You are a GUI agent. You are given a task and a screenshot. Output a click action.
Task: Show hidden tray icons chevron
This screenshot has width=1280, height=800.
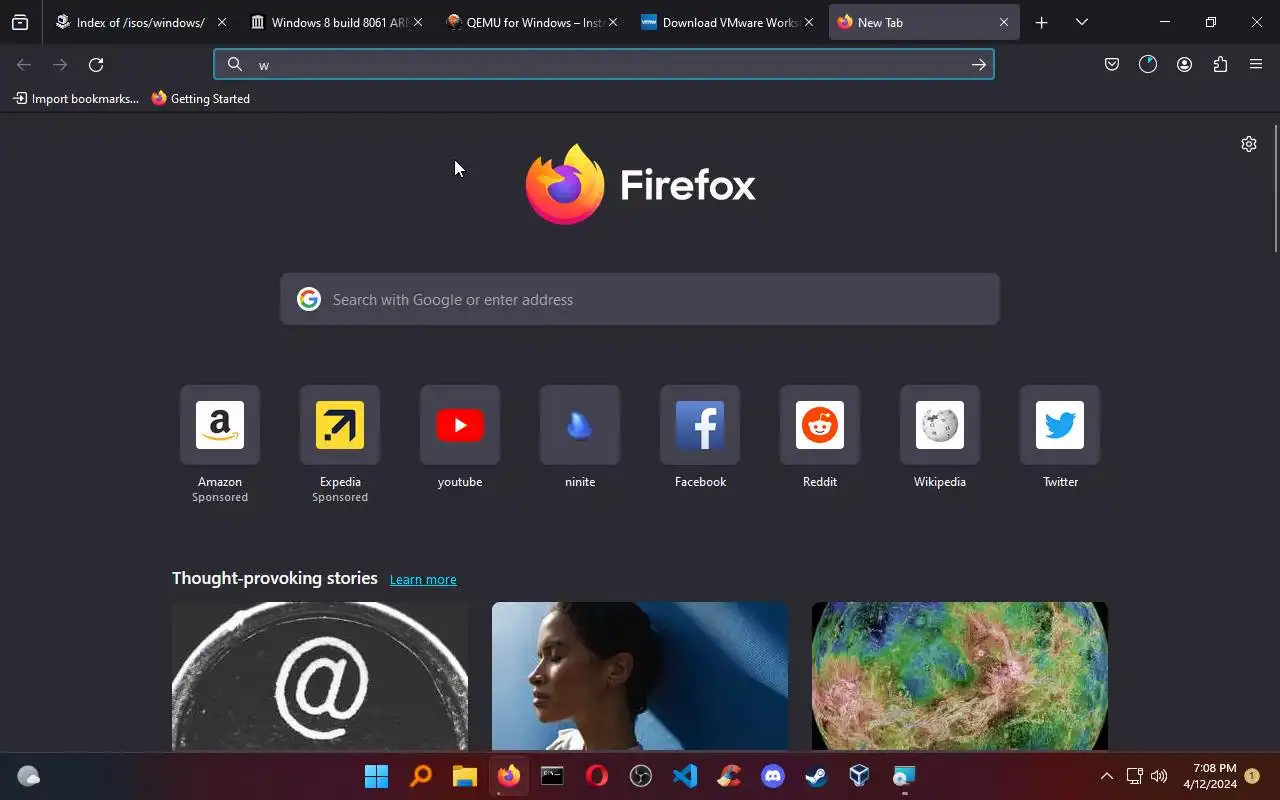pyautogui.click(x=1106, y=776)
